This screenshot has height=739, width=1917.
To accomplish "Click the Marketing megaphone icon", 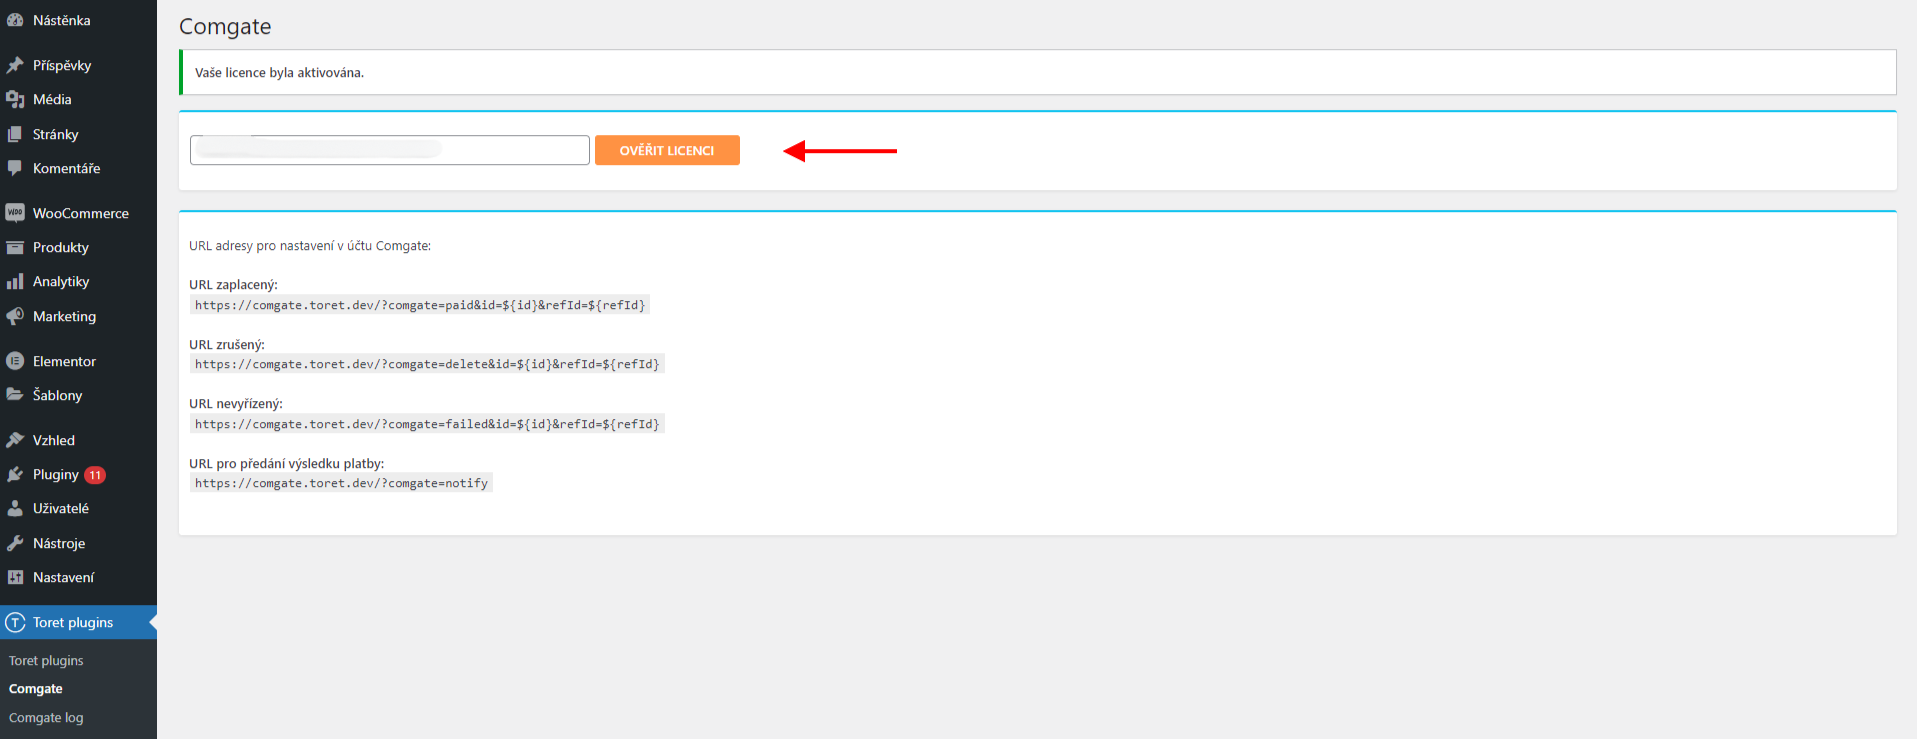I will (15, 316).
